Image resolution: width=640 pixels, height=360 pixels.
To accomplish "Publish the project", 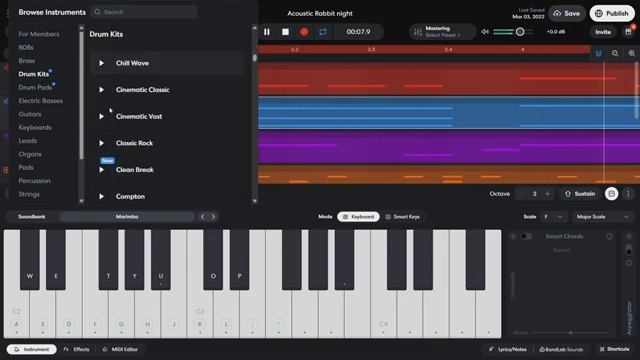I will click(612, 13).
